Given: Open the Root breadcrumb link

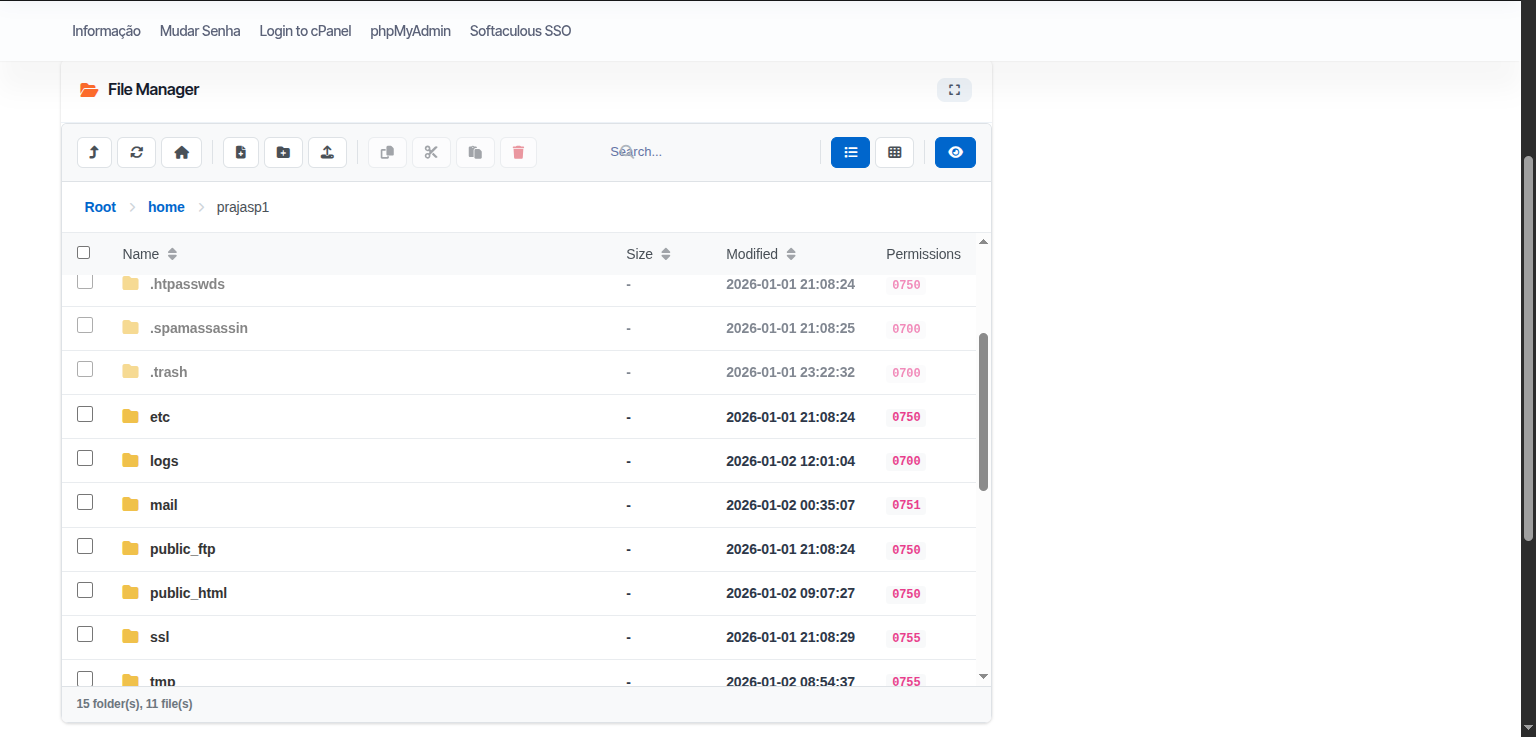Looking at the screenshot, I should coord(100,207).
